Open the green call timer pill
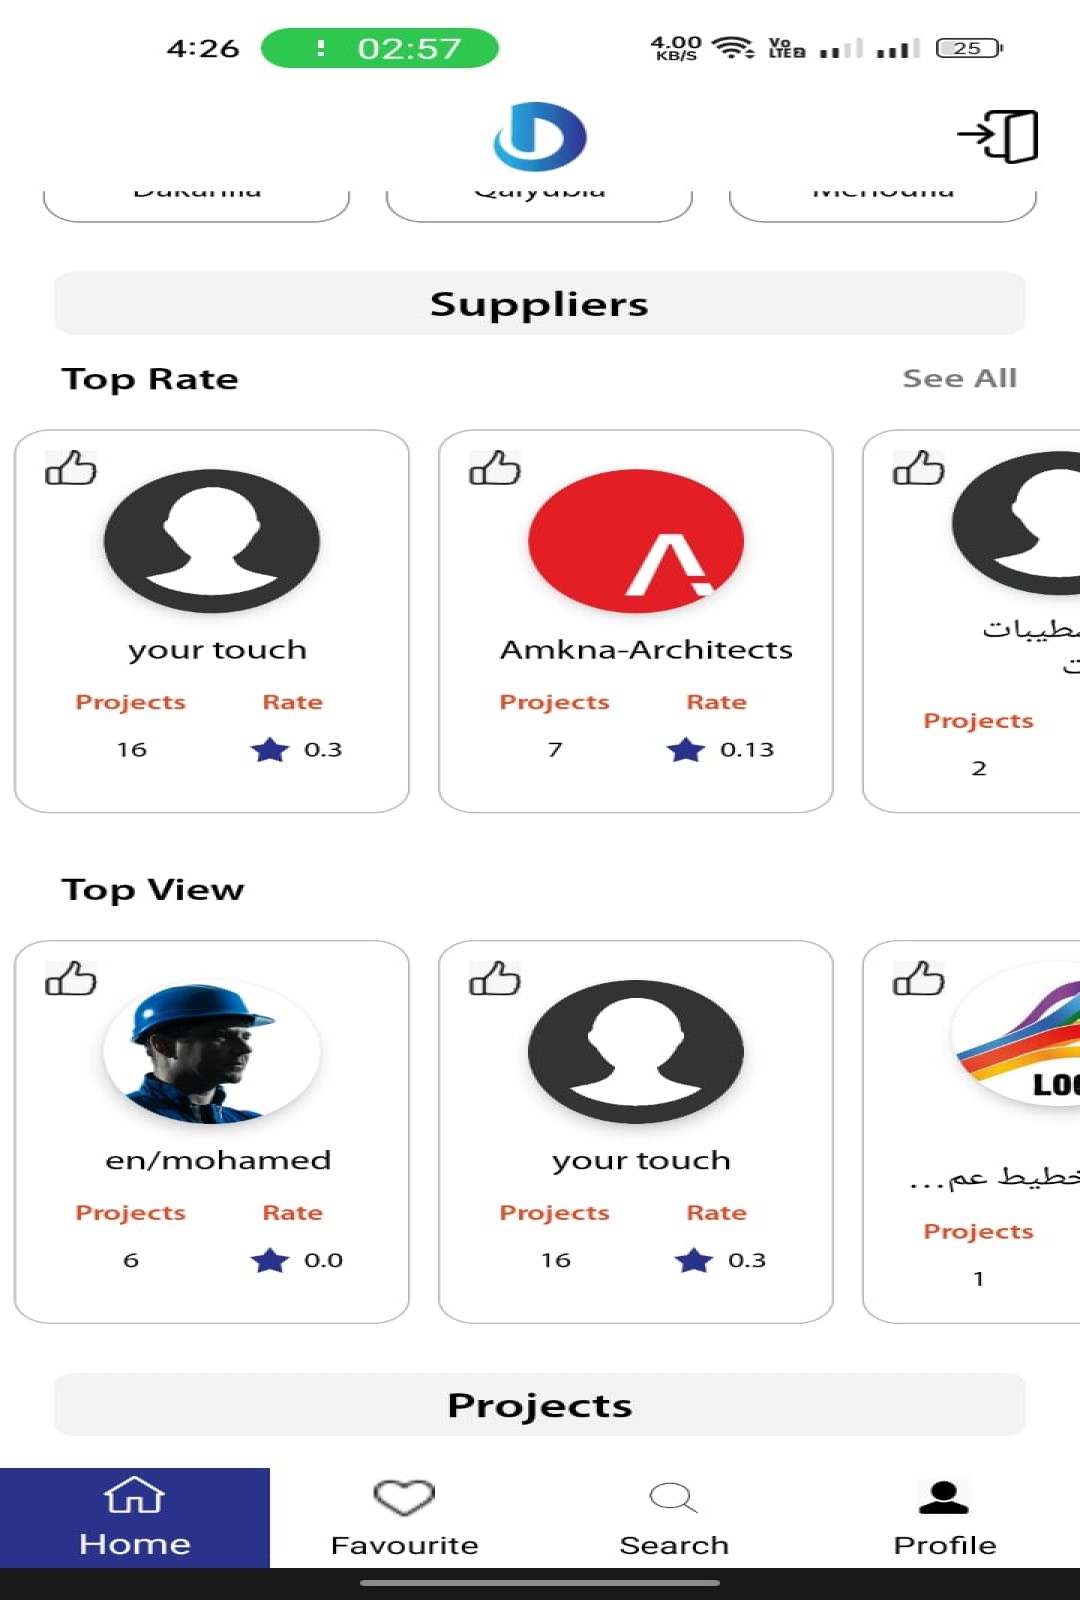1080x1600 pixels. pos(380,48)
